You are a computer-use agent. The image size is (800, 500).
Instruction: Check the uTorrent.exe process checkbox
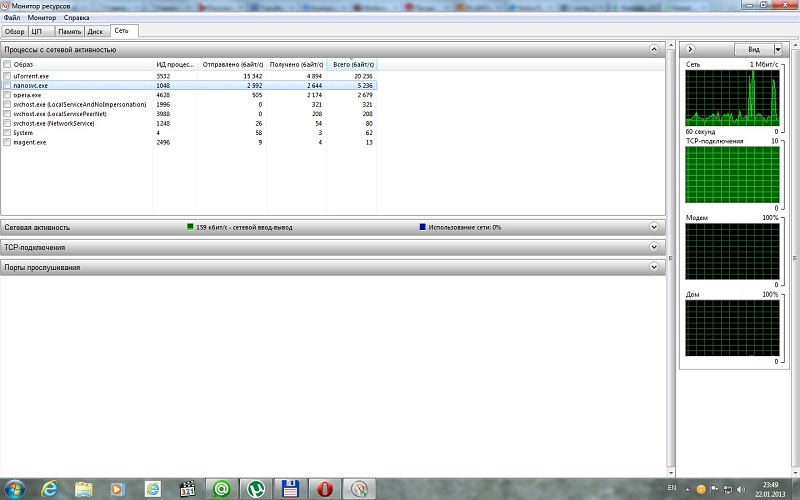coord(7,76)
